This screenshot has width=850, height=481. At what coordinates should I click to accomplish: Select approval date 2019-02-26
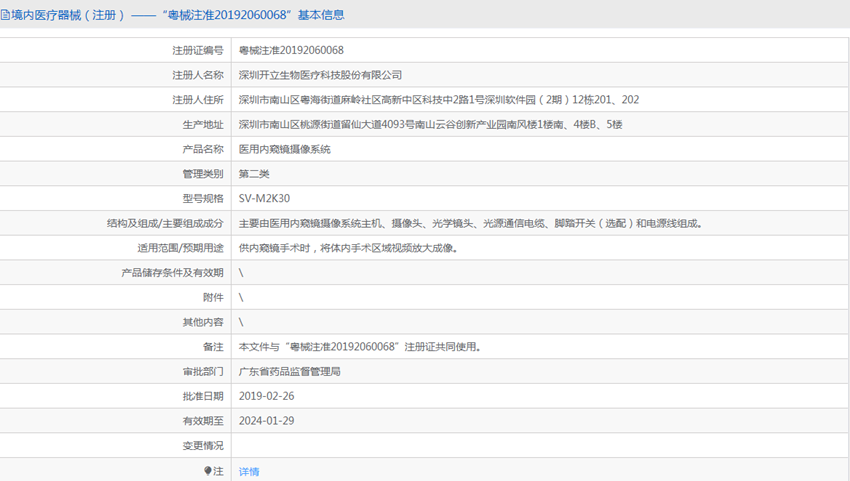(x=267, y=396)
